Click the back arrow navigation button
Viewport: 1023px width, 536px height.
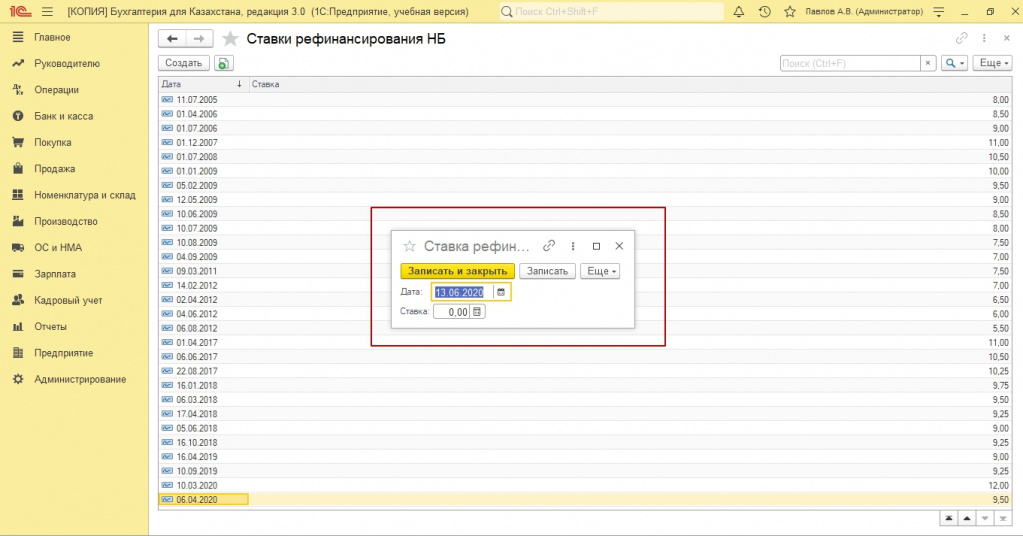[173, 39]
